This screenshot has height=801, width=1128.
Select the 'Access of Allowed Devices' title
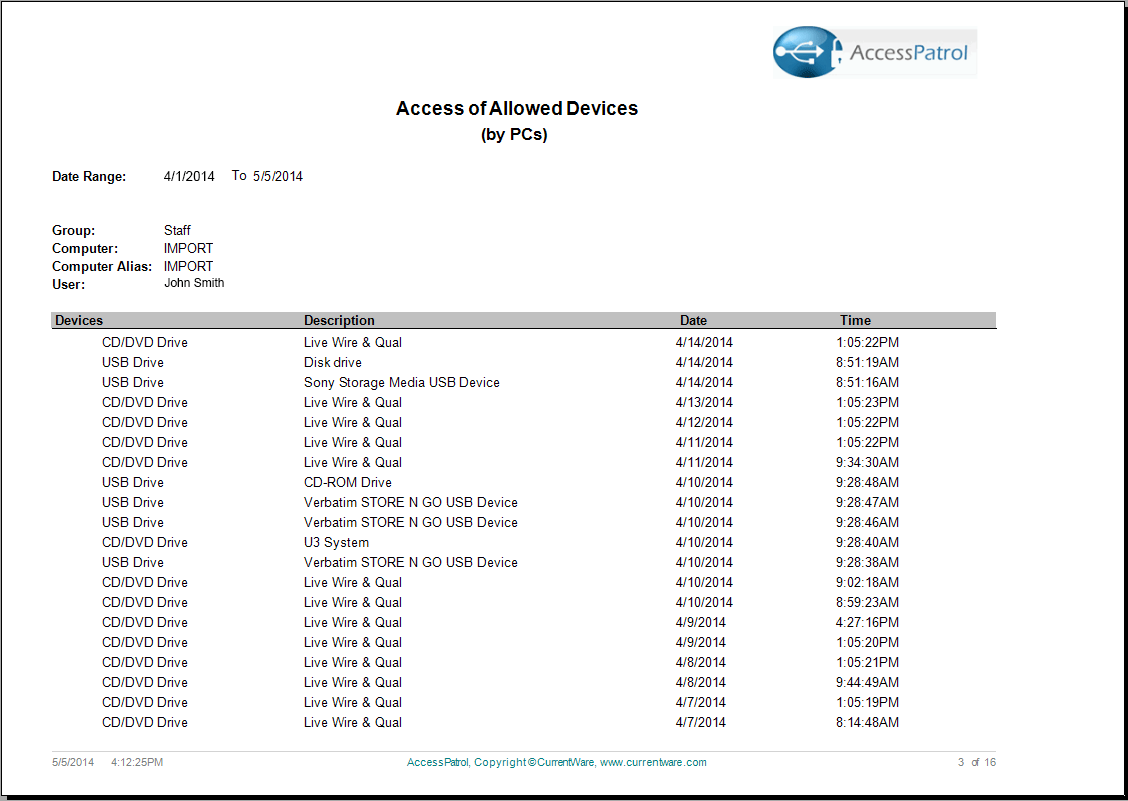(x=517, y=108)
